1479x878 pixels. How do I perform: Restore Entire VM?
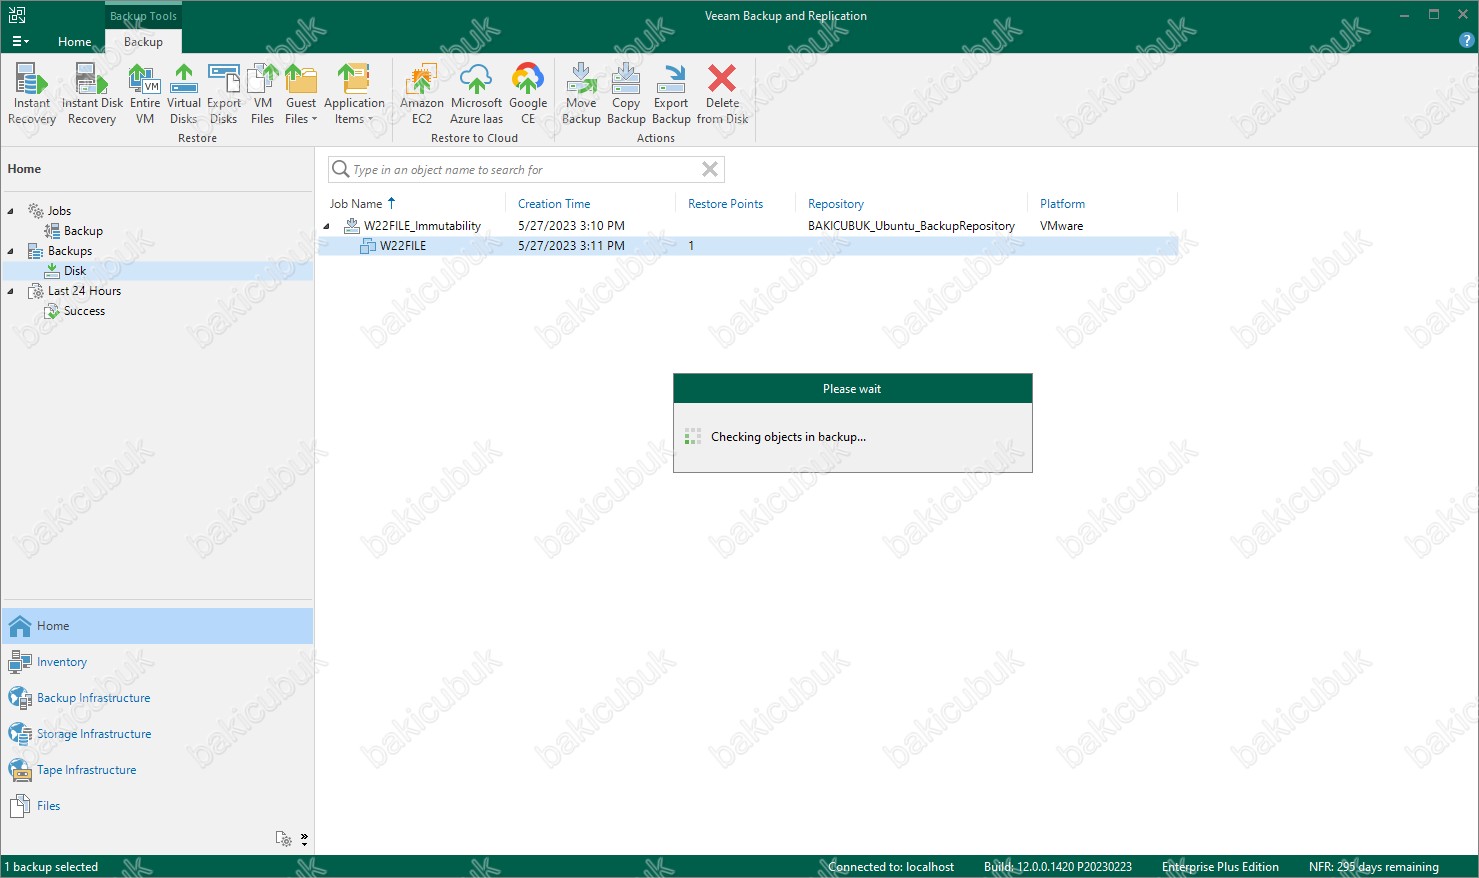(145, 94)
